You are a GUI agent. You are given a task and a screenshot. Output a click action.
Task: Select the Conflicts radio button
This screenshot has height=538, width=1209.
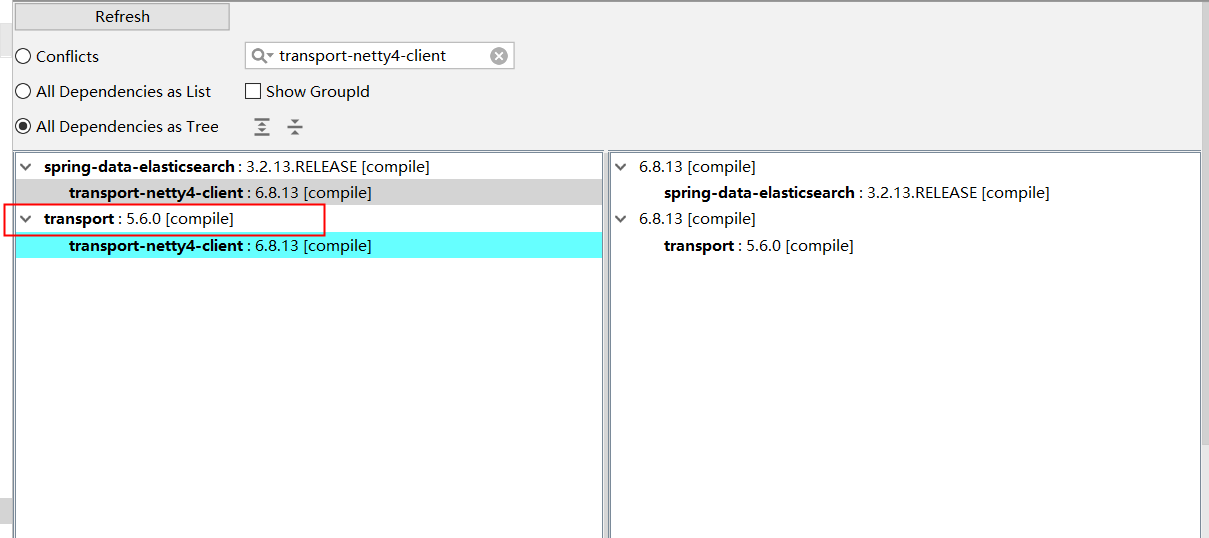click(x=23, y=56)
